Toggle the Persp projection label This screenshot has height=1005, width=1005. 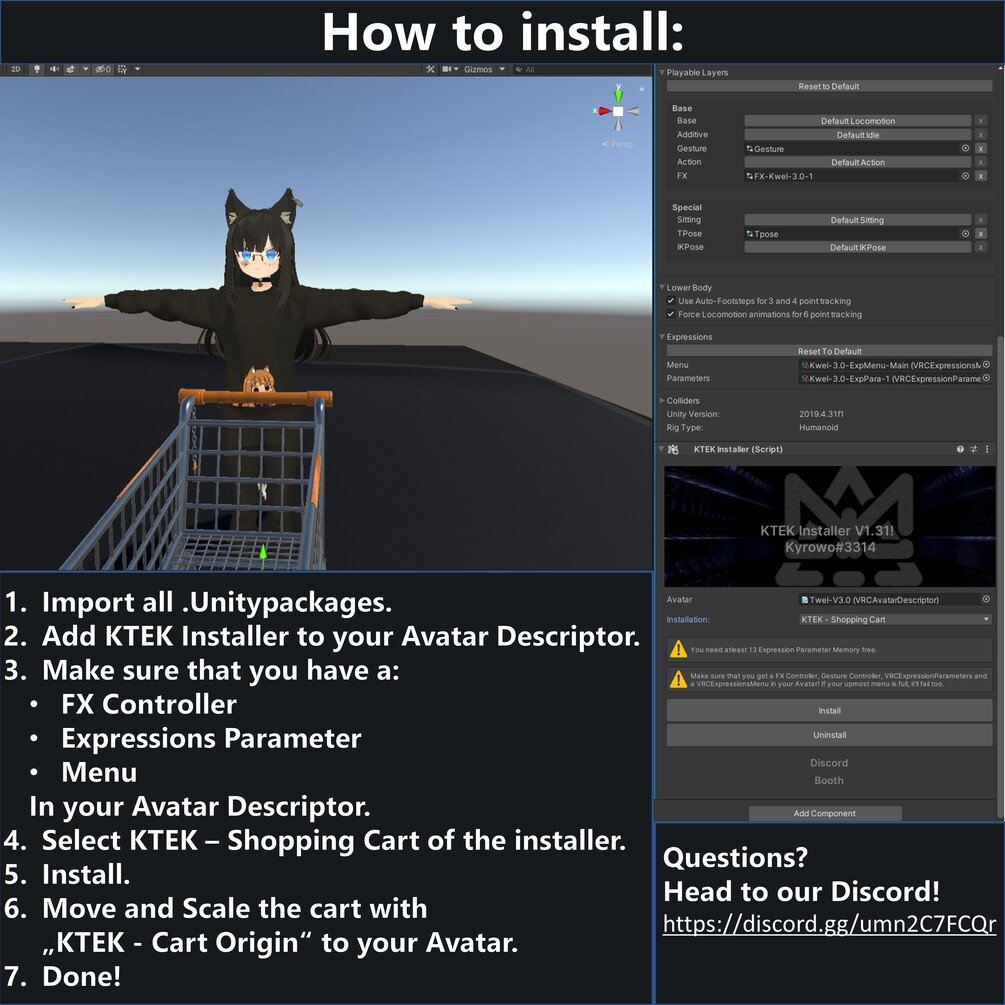pyautogui.click(x=617, y=144)
